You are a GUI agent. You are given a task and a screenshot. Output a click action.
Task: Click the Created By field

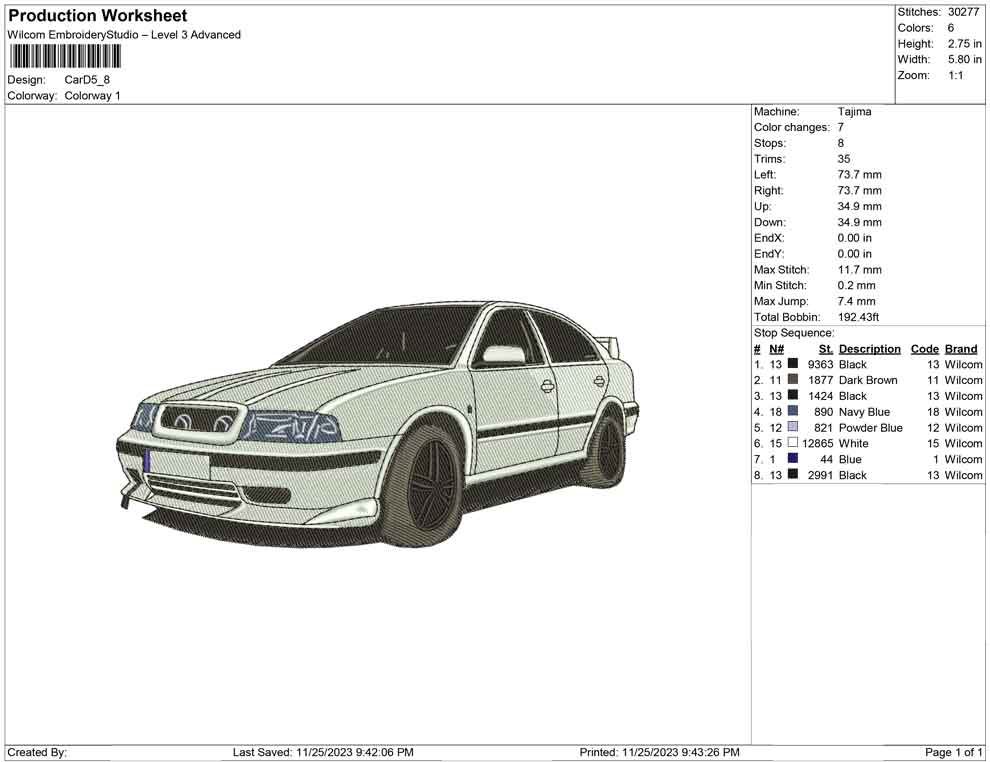[x=36, y=752]
